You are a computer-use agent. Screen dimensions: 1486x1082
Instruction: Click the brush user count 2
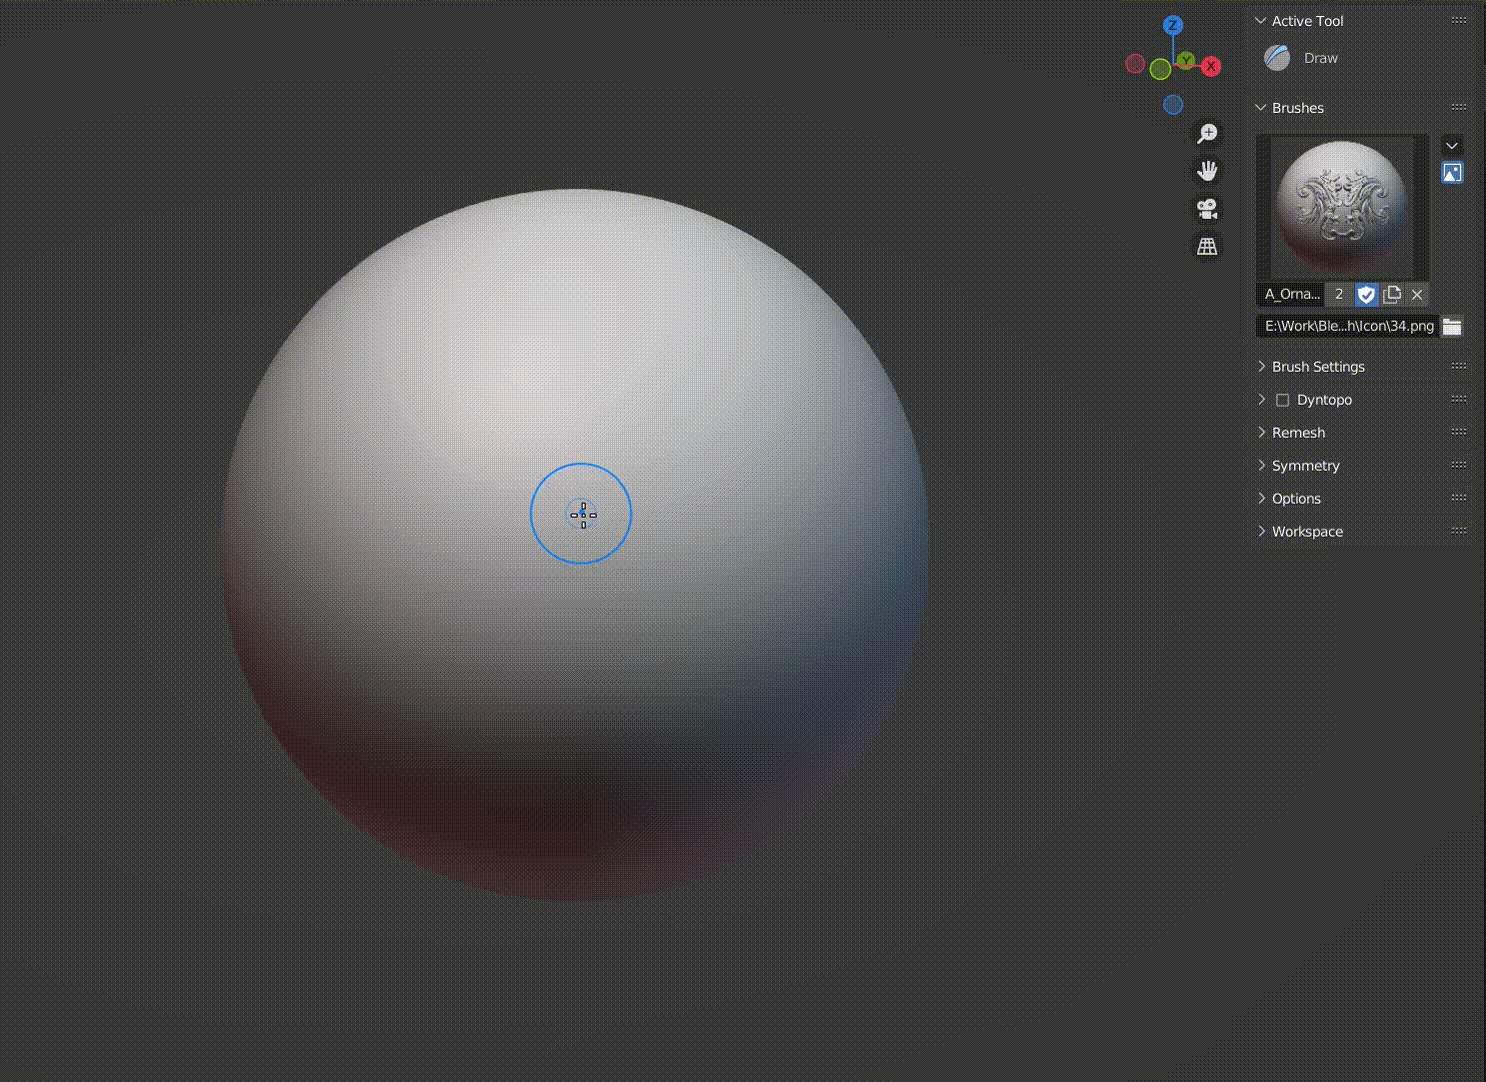pyautogui.click(x=1339, y=294)
